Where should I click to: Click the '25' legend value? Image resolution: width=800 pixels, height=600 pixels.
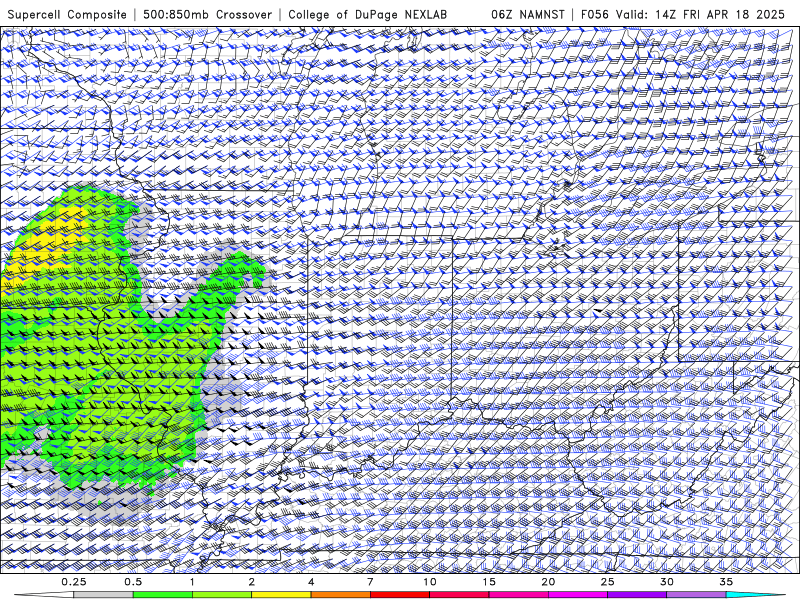coord(607,582)
